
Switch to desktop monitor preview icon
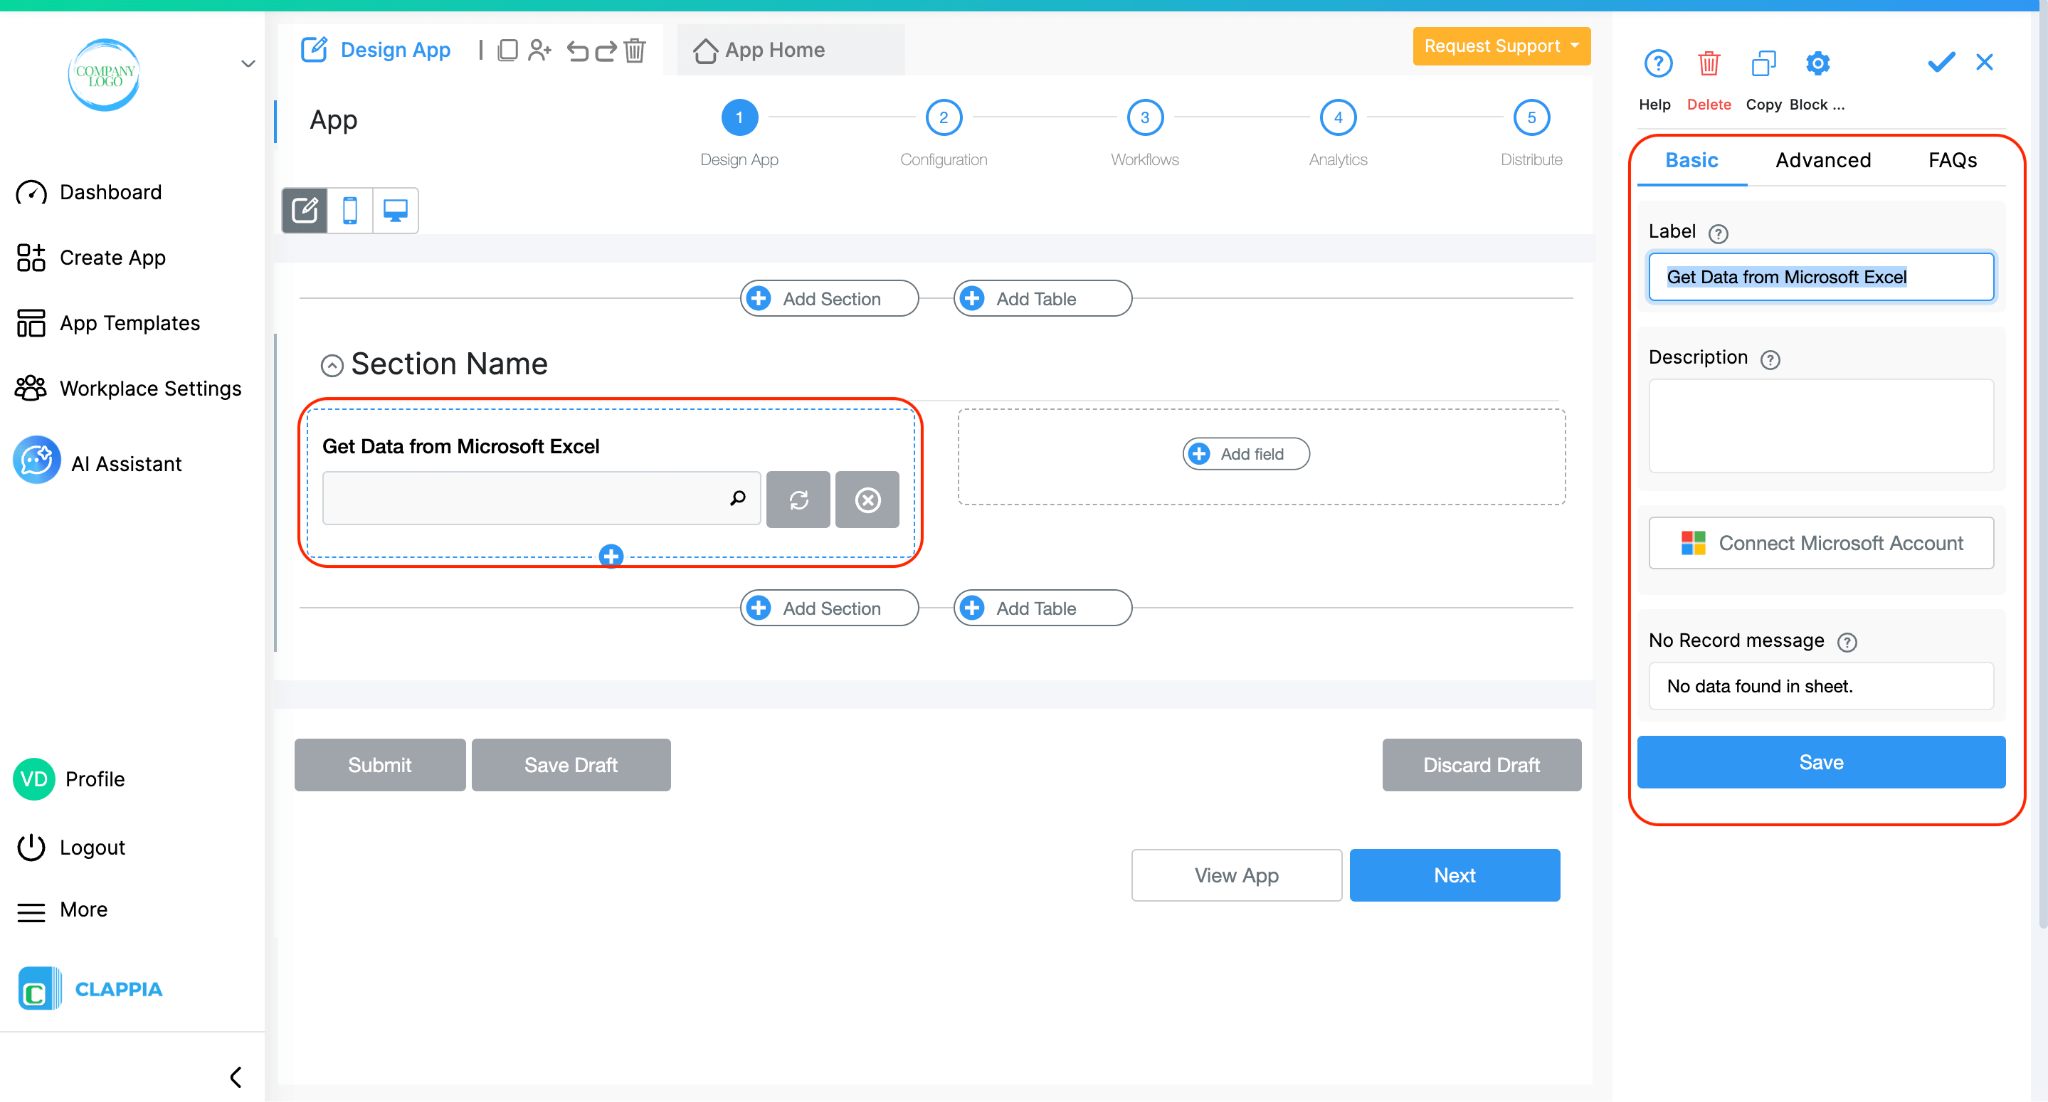tap(396, 210)
